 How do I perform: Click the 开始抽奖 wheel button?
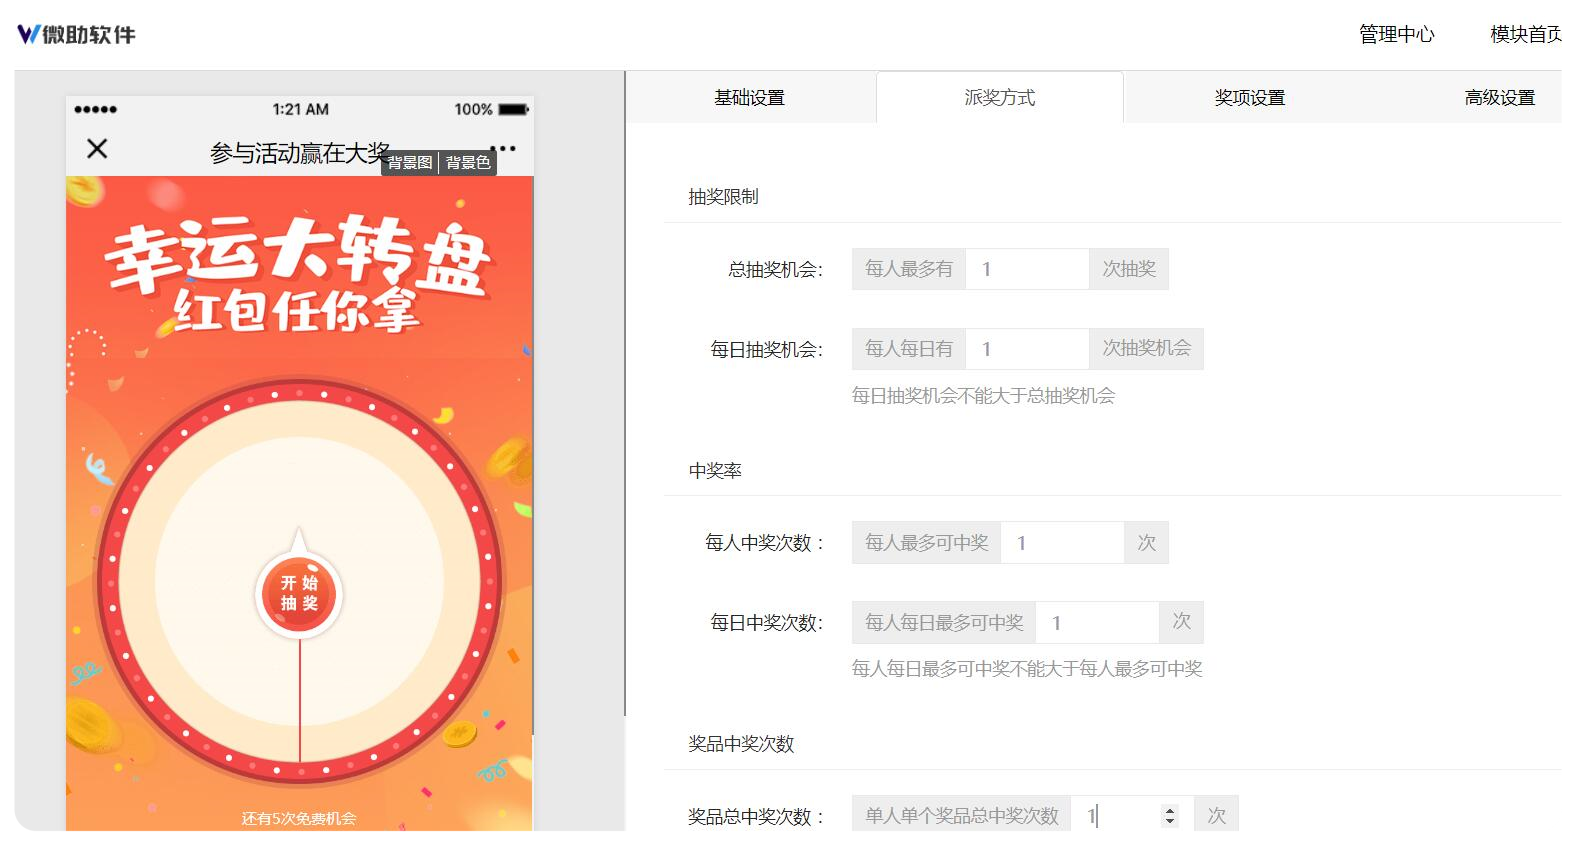(x=299, y=593)
